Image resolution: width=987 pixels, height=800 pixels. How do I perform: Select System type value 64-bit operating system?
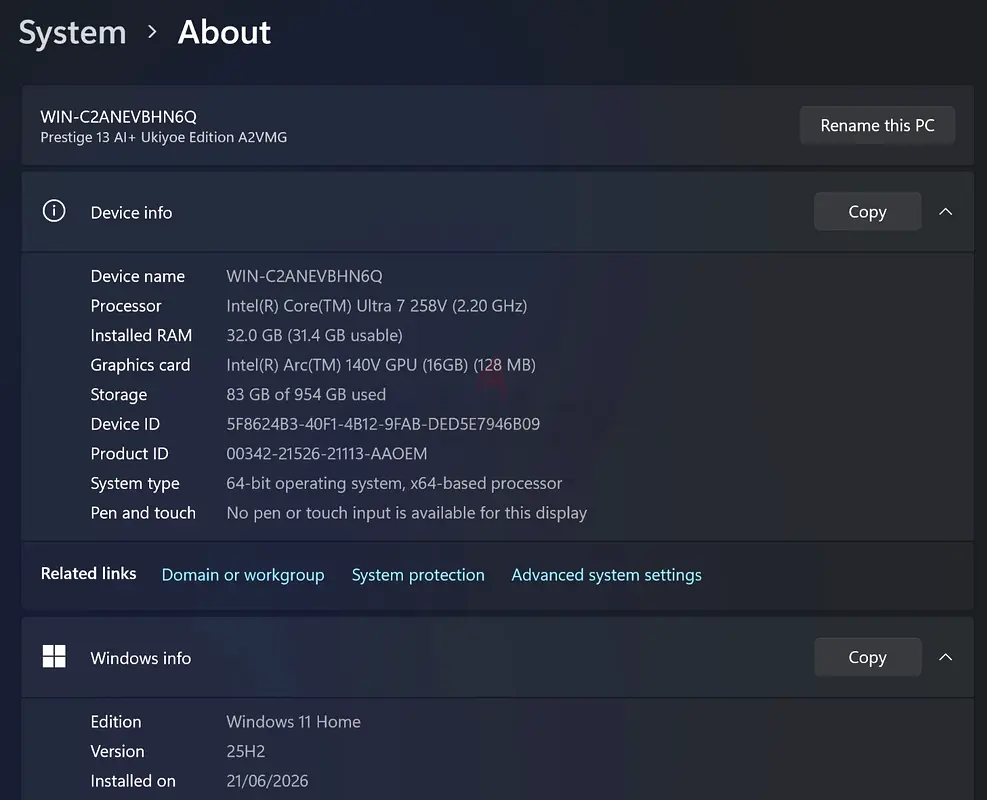click(x=394, y=483)
